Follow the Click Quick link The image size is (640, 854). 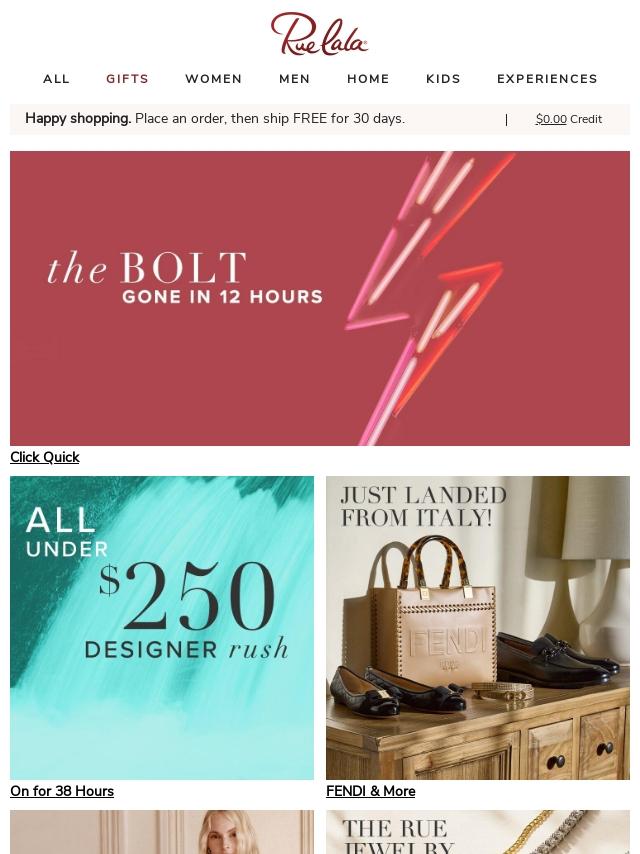(x=45, y=458)
